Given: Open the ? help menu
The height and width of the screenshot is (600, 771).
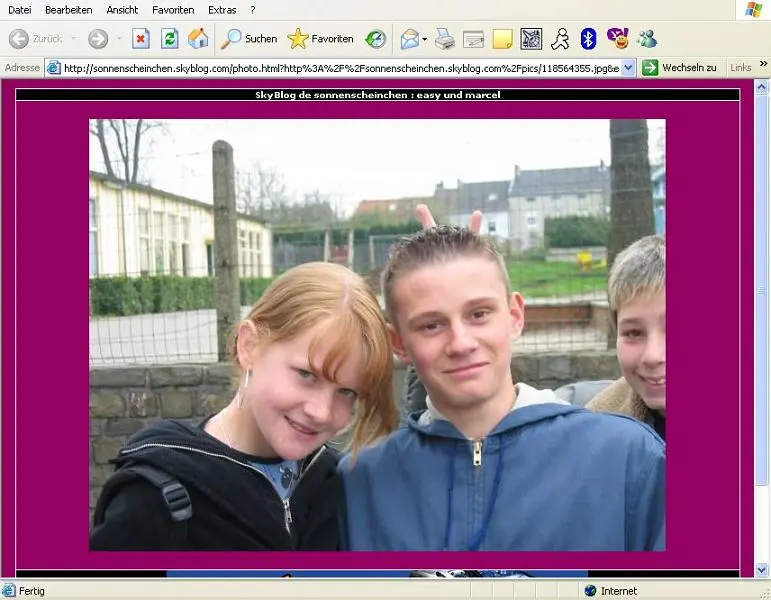Looking at the screenshot, I should (253, 10).
